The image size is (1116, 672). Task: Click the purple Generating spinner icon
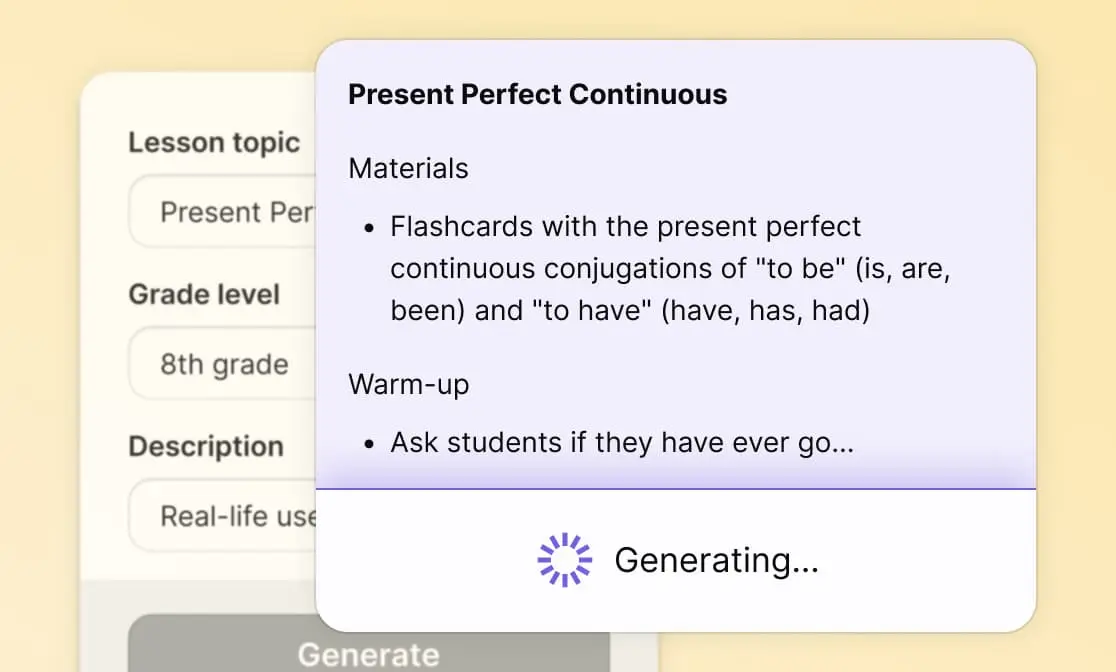pyautogui.click(x=565, y=560)
